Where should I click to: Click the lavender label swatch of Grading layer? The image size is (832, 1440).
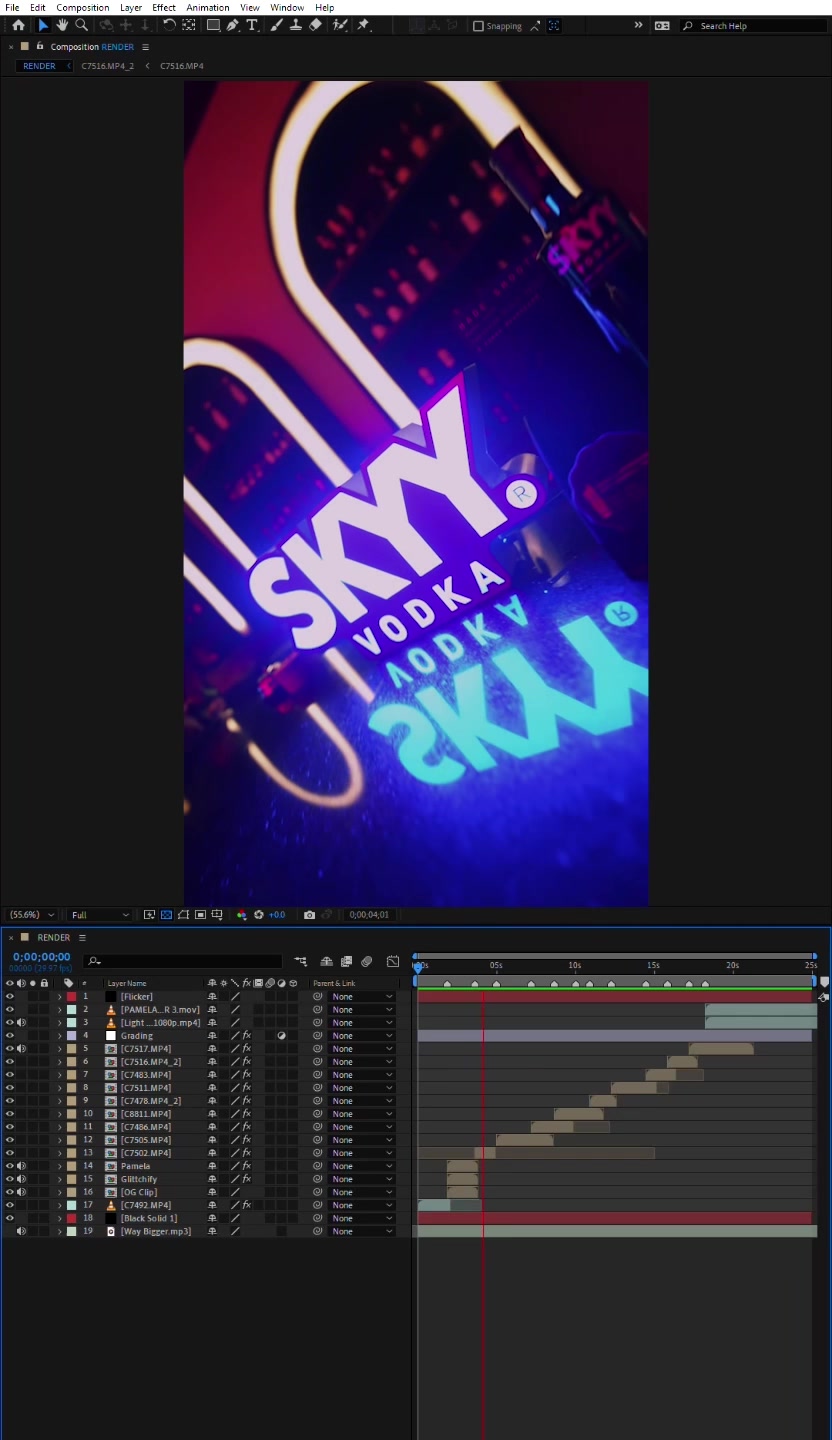(x=71, y=1036)
